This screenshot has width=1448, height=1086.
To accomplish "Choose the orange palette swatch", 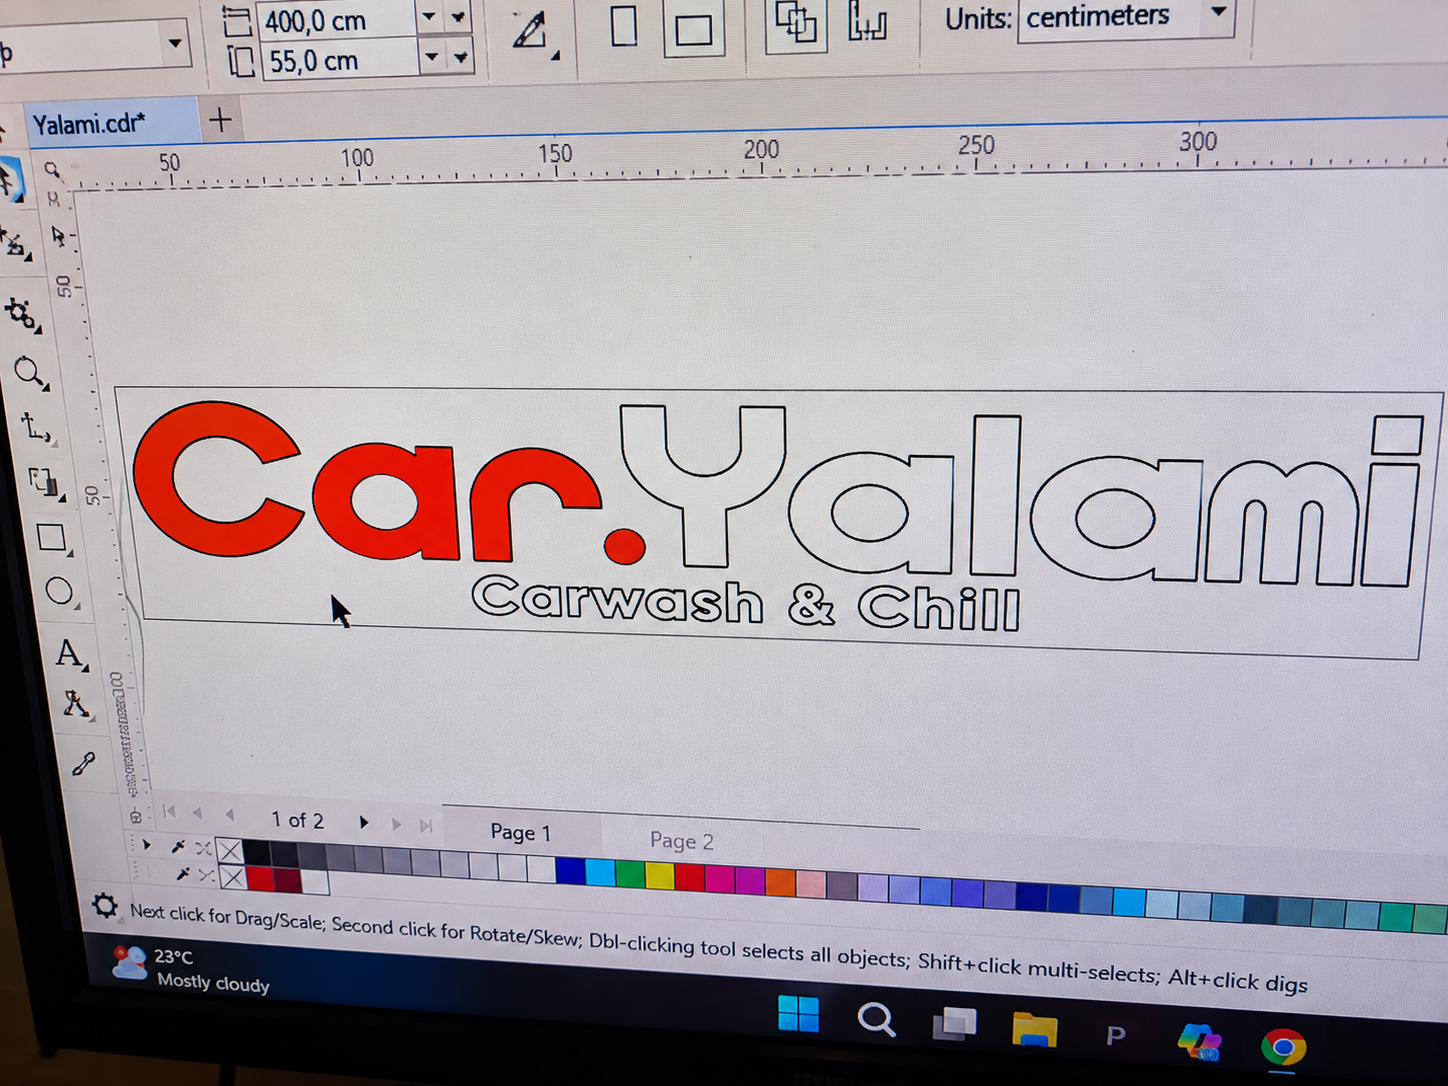I will coord(780,882).
